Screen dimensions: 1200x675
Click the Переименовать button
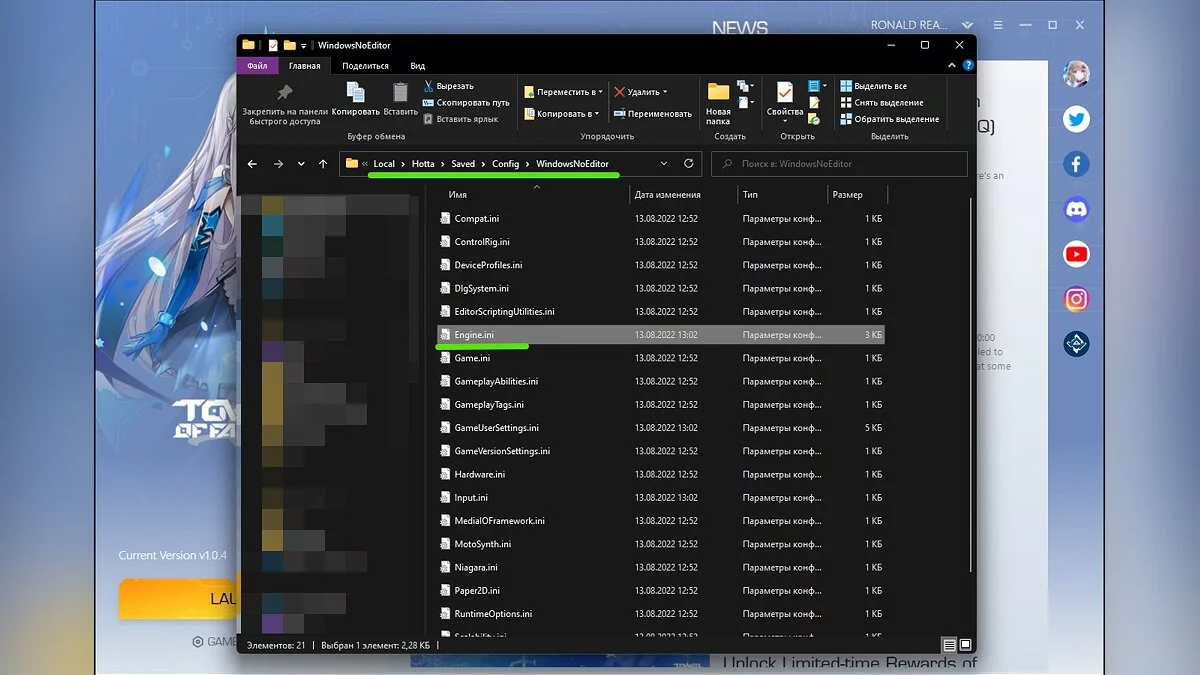tap(654, 114)
